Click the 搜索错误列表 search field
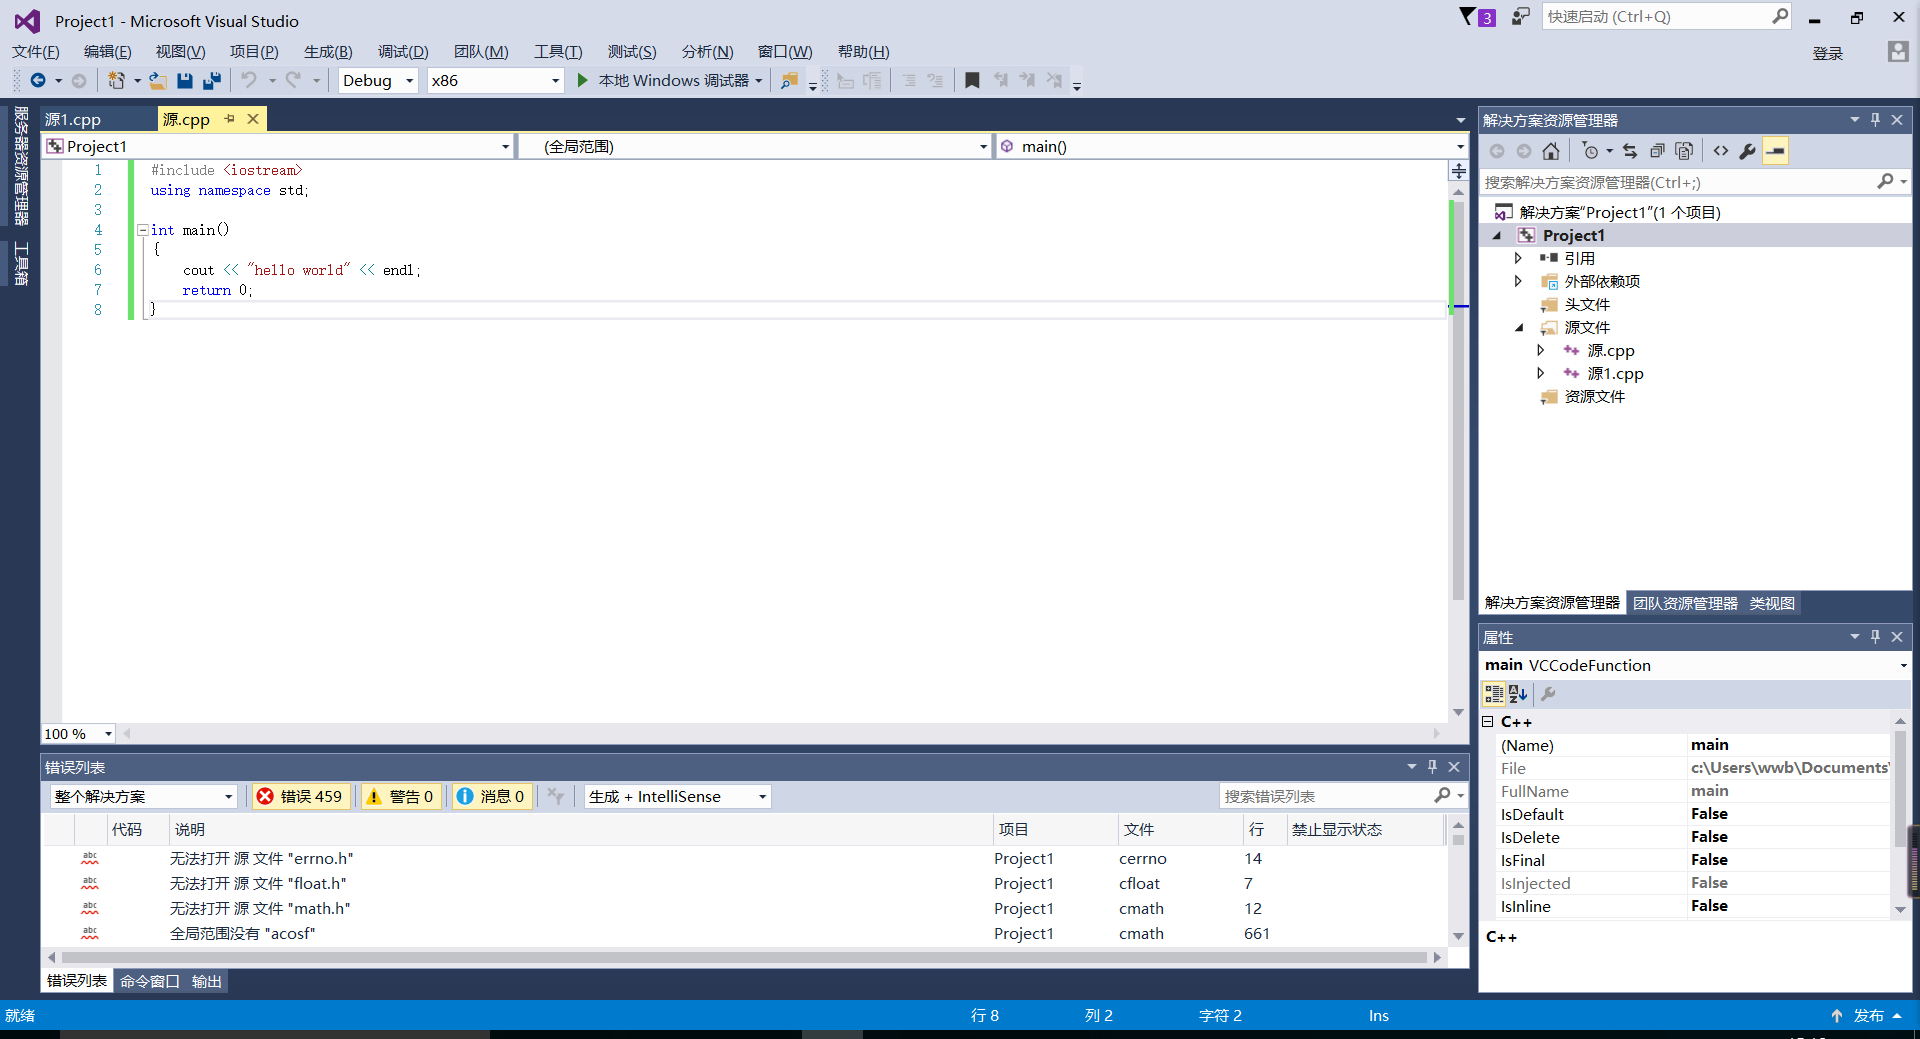The width and height of the screenshot is (1920, 1039). 1343,796
